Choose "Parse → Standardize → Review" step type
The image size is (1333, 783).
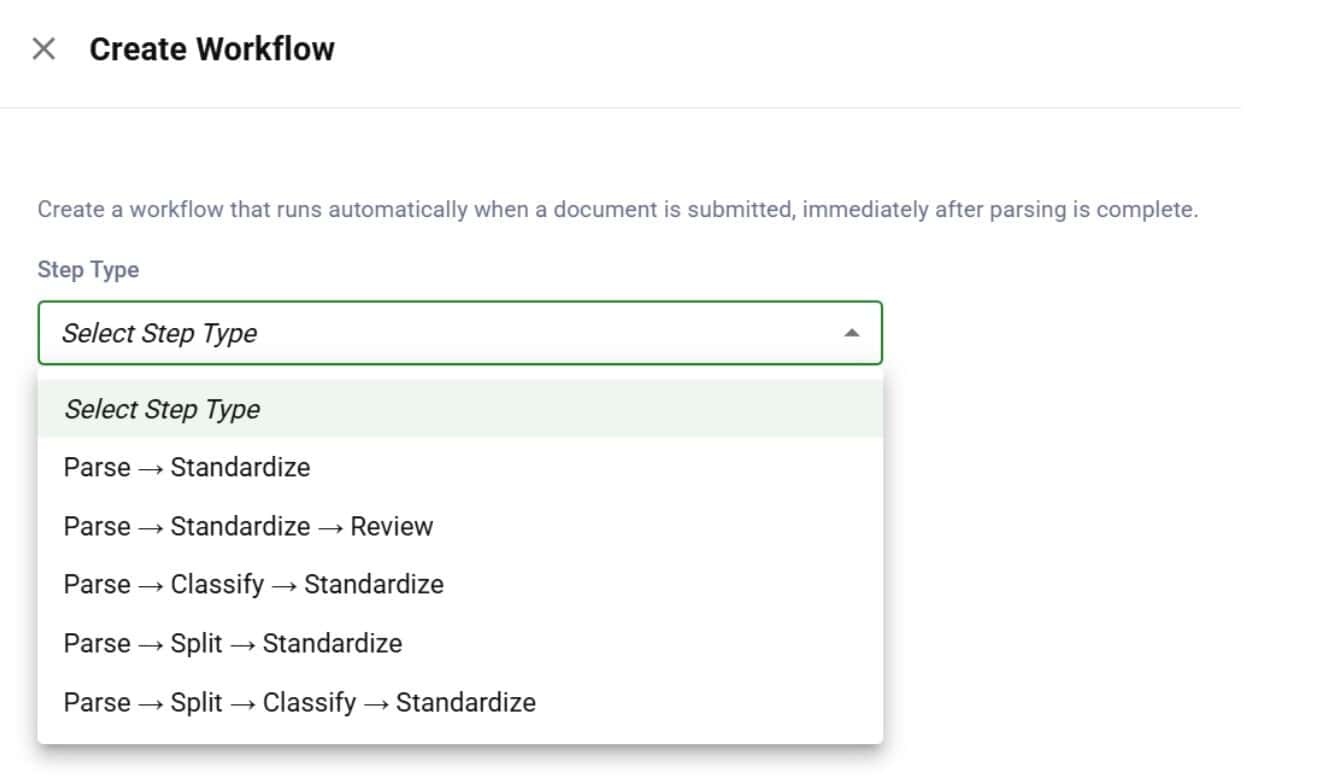click(248, 526)
